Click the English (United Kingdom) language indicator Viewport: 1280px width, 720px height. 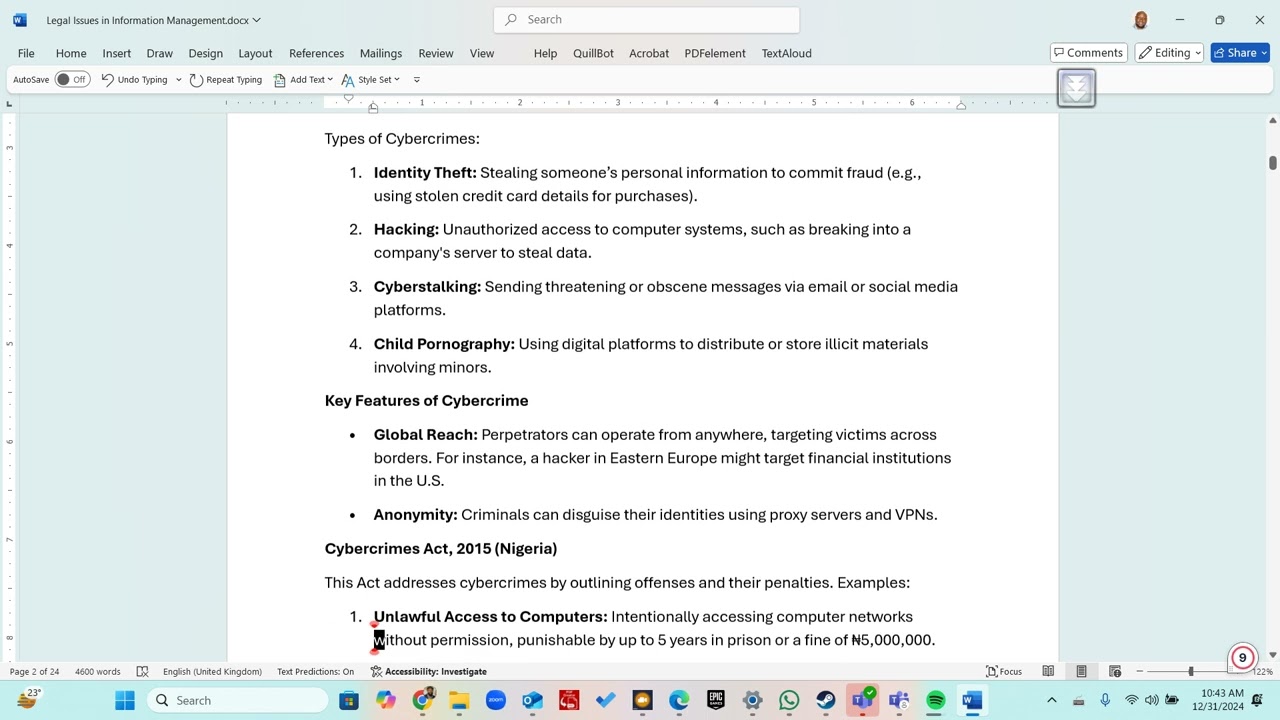[x=212, y=671]
